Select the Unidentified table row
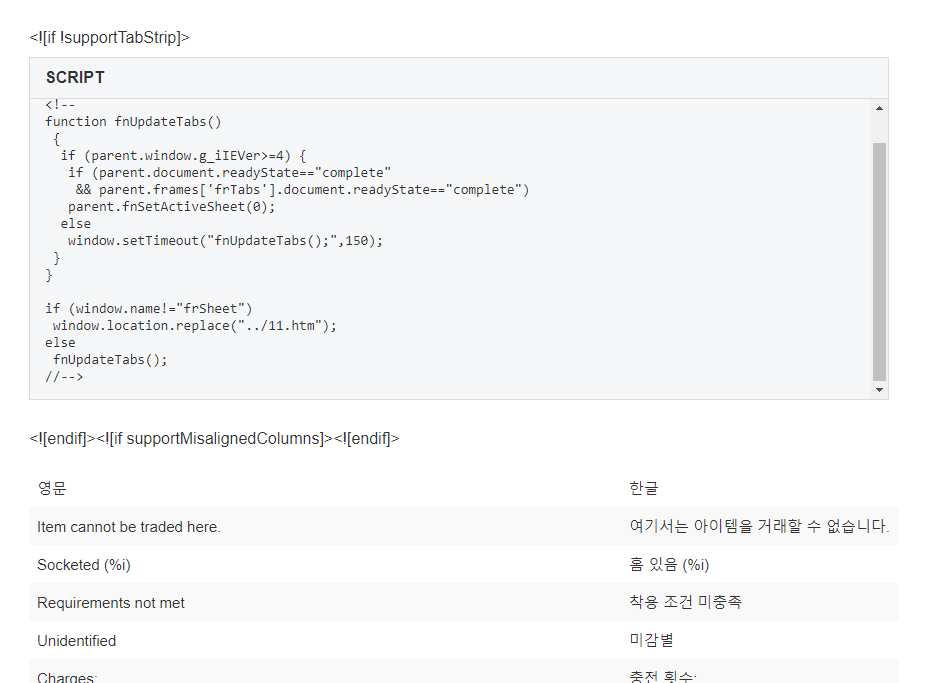The width and height of the screenshot is (939, 683). [x=75, y=640]
